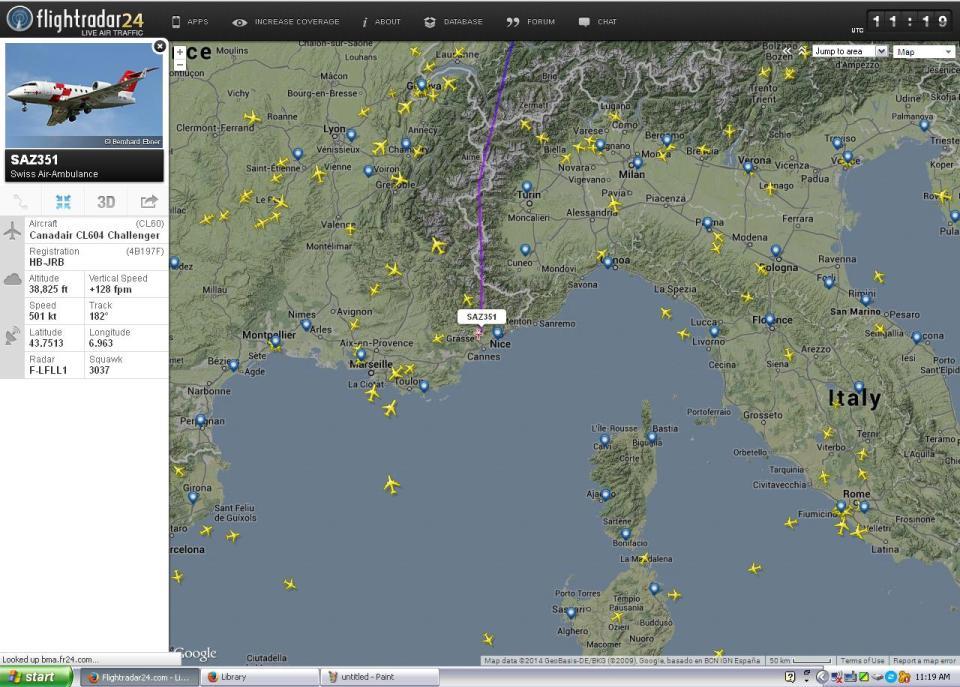Select the yellow plane south of Toulon
960x687 pixels.
[389, 407]
